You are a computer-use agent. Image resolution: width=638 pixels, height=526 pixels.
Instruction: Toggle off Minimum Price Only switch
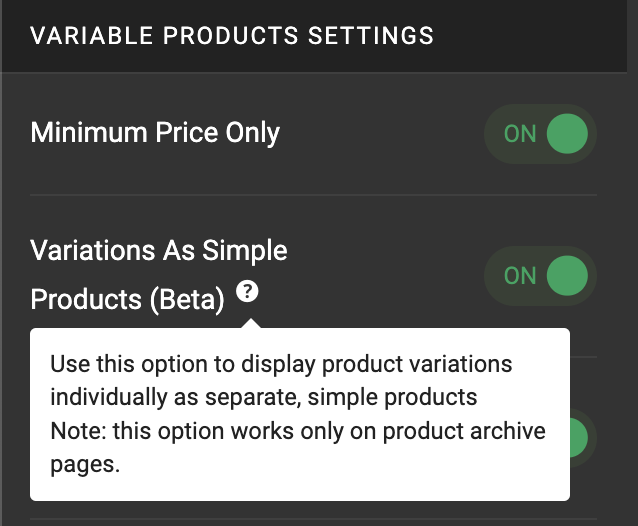click(540, 134)
